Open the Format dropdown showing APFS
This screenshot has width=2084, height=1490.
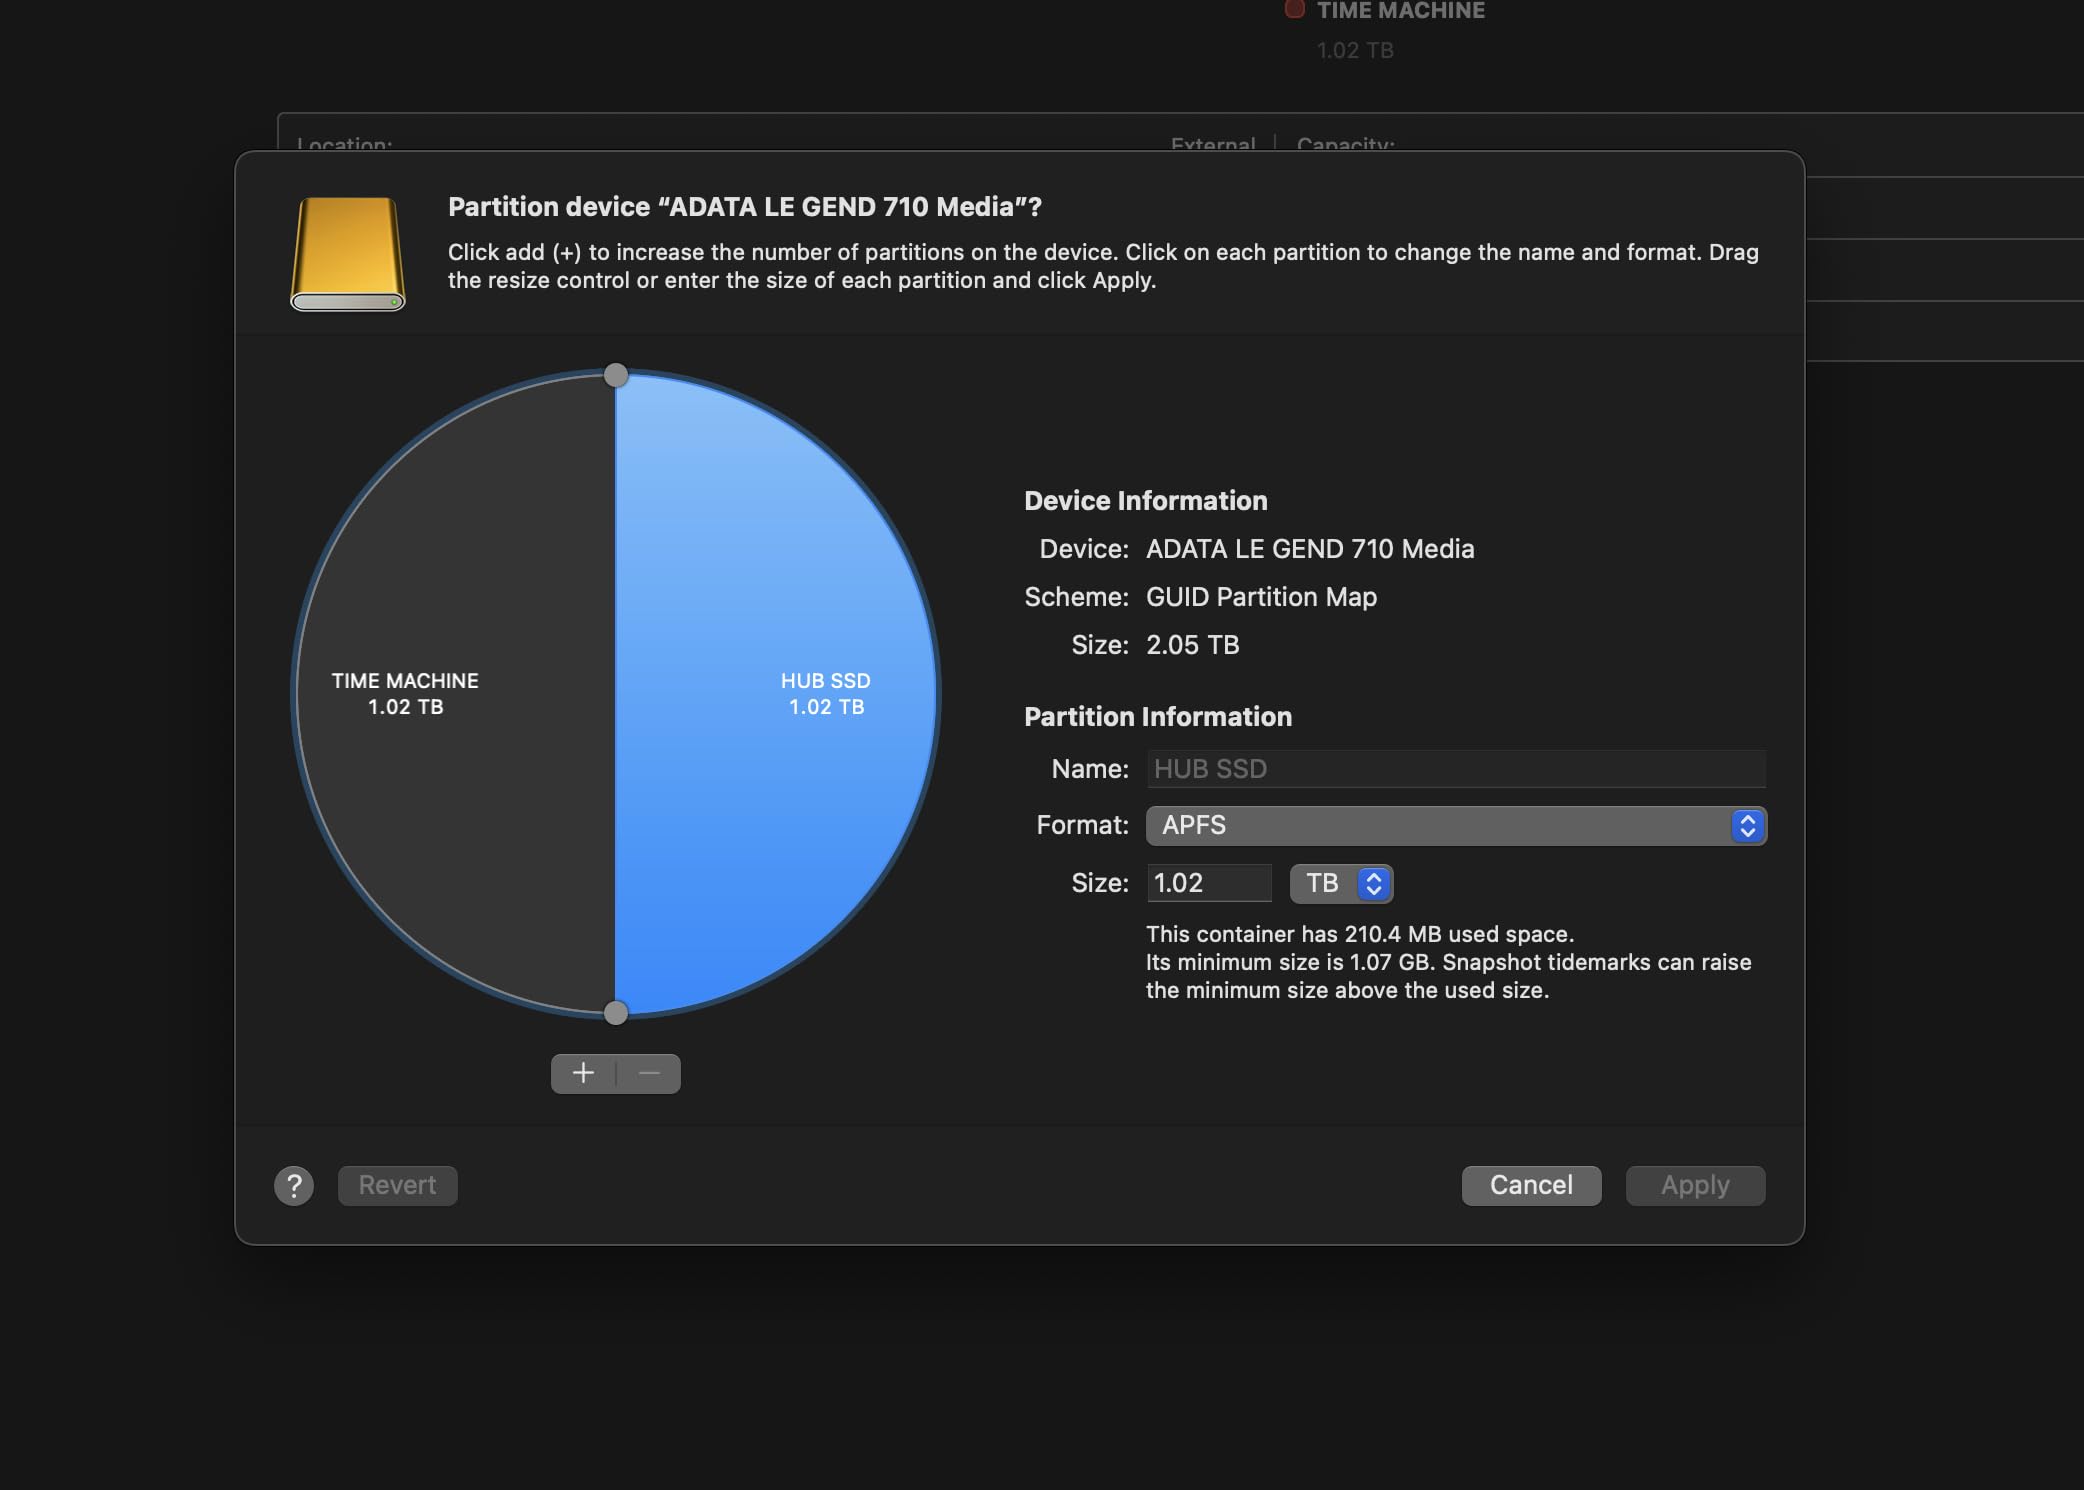pyautogui.click(x=1455, y=825)
